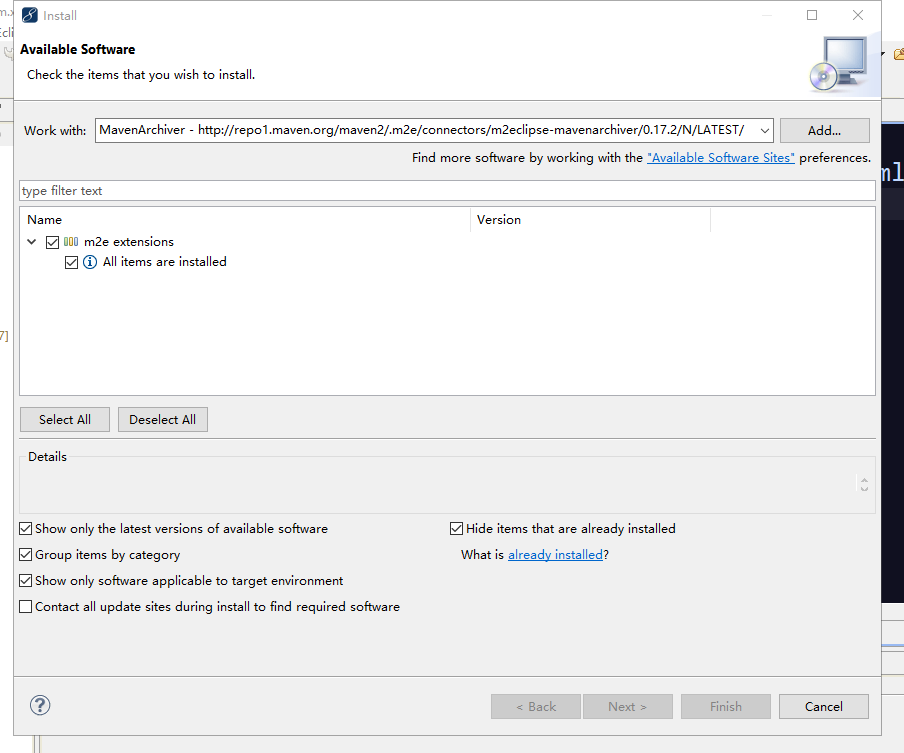Select the m2e extensions row text
Image resolution: width=904 pixels, height=753 pixels.
coord(129,242)
